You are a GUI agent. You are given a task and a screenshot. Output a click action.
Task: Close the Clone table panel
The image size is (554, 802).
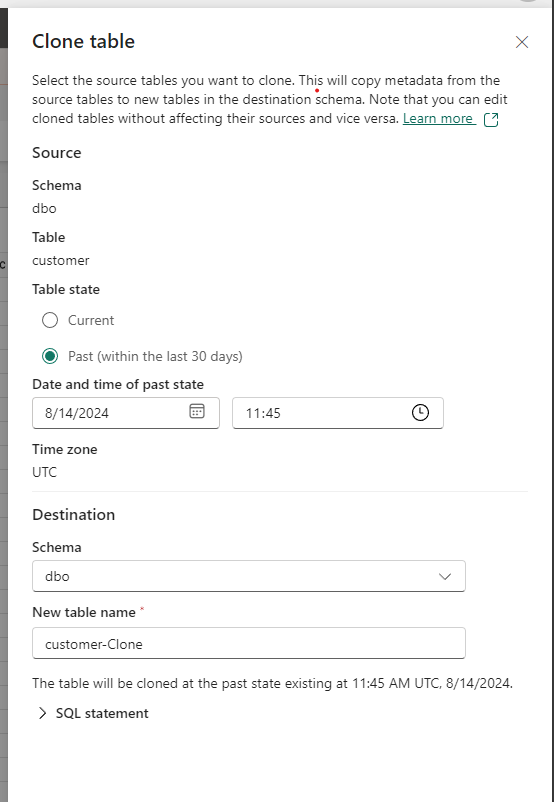522,42
